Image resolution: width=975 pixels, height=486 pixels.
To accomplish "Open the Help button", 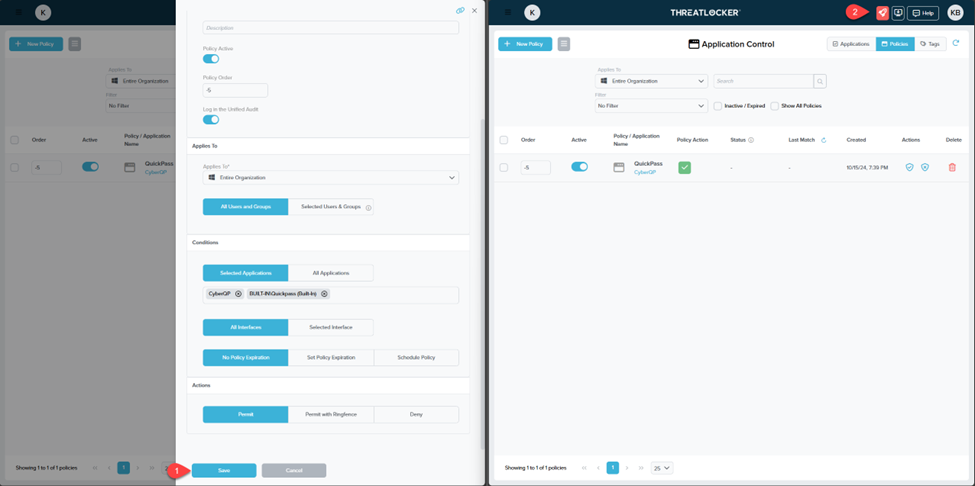I will (923, 12).
